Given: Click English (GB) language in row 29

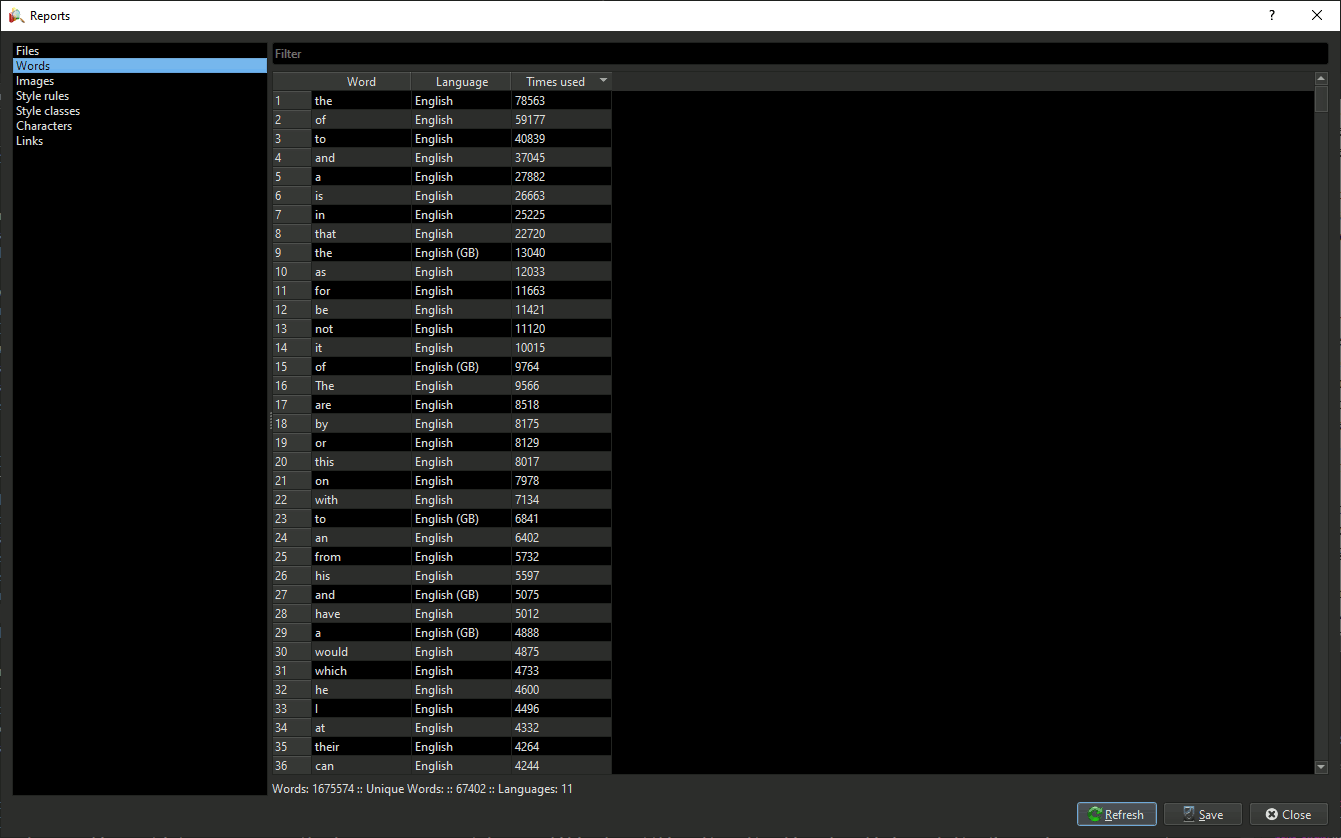Looking at the screenshot, I should point(461,633).
